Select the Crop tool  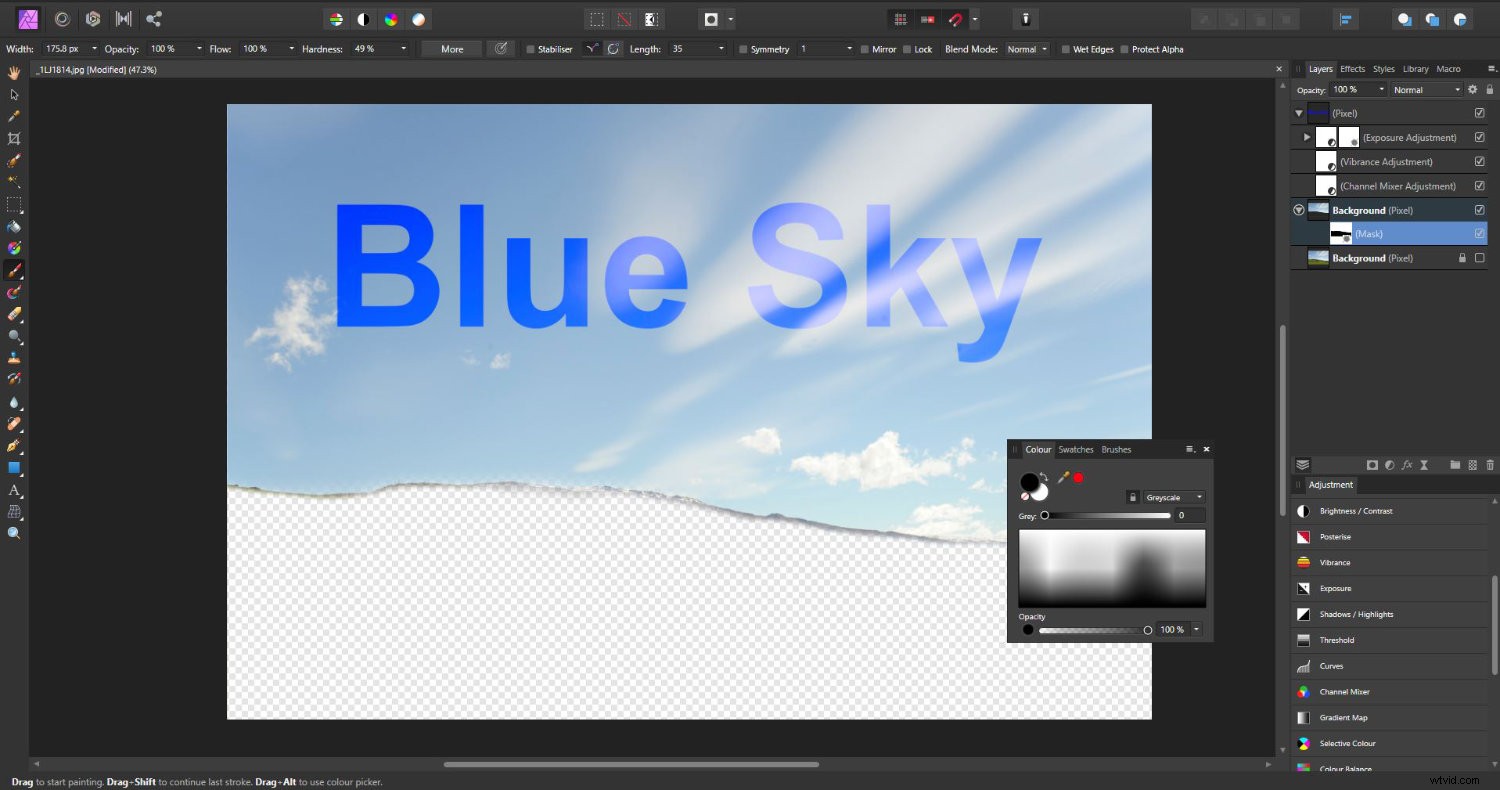pos(13,139)
